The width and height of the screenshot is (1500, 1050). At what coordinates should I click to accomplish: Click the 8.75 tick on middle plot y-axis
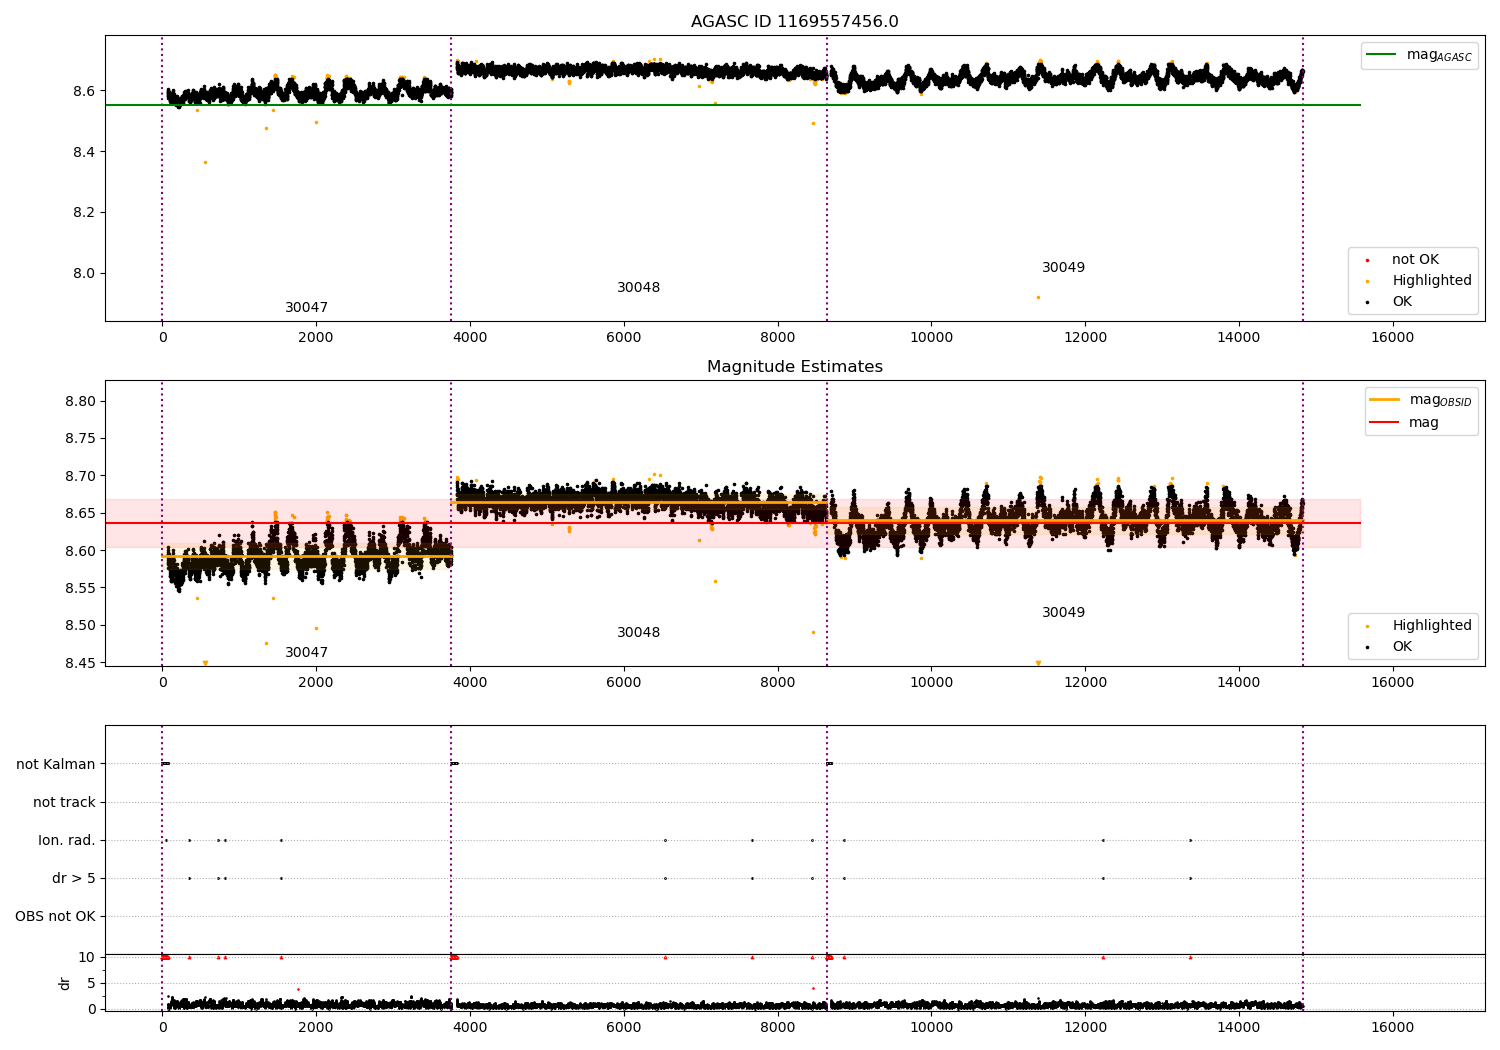(79, 439)
